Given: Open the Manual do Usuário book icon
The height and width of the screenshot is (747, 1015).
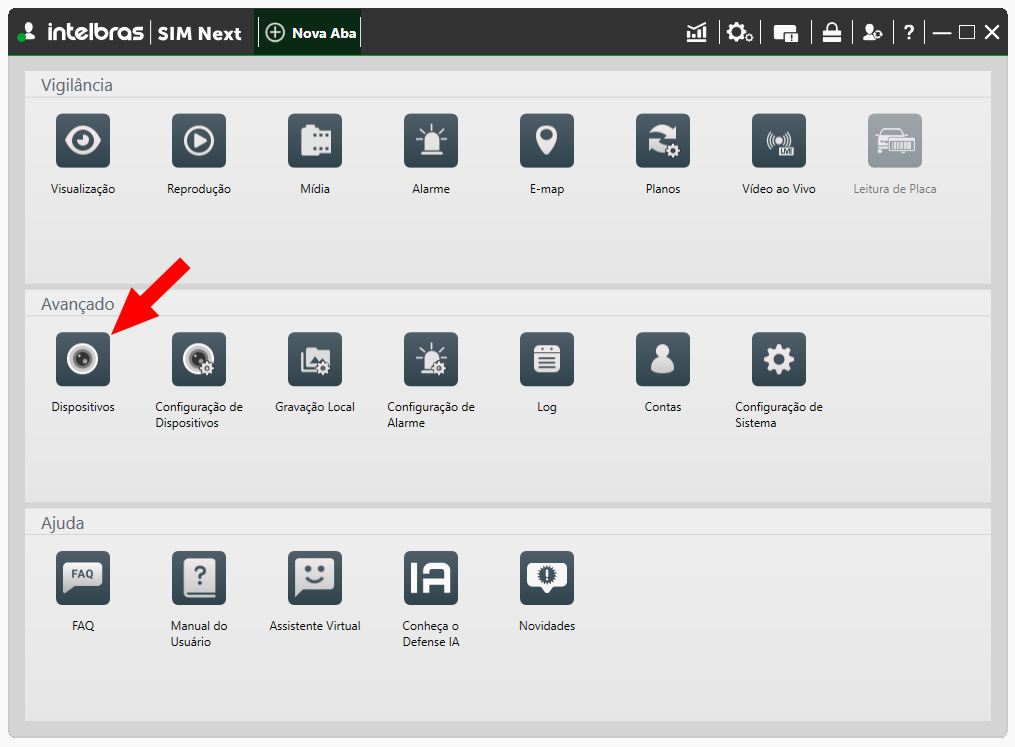Looking at the screenshot, I should [199, 577].
